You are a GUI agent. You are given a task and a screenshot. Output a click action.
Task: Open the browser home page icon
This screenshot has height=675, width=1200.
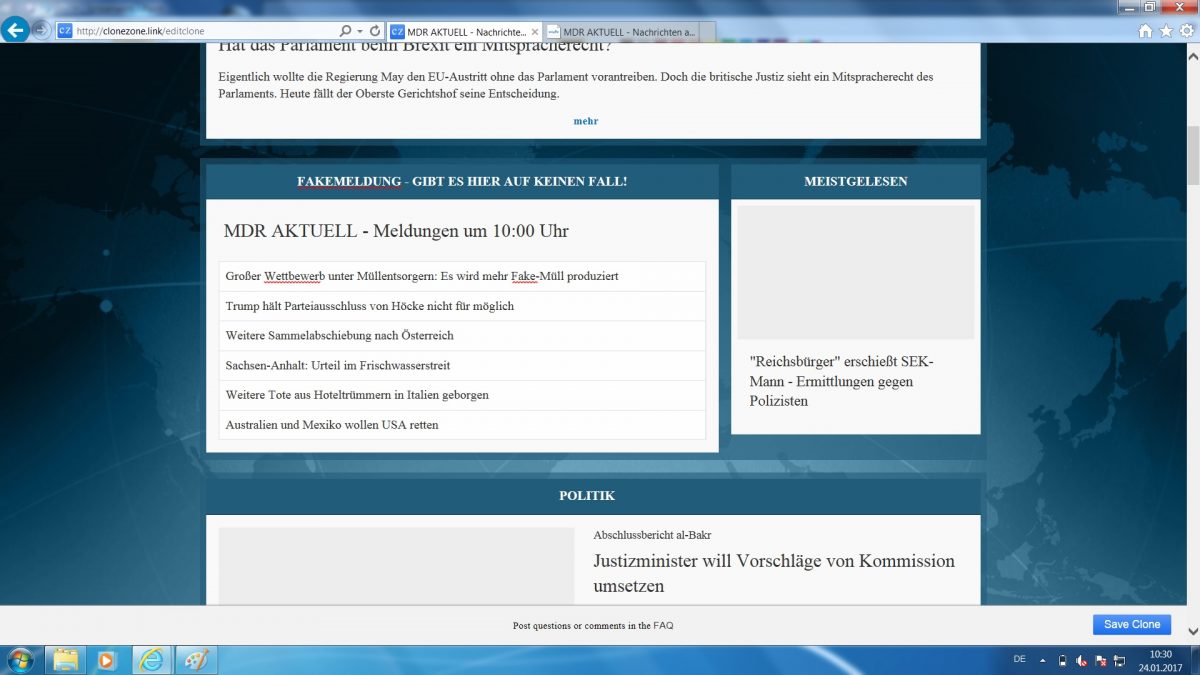(1146, 31)
